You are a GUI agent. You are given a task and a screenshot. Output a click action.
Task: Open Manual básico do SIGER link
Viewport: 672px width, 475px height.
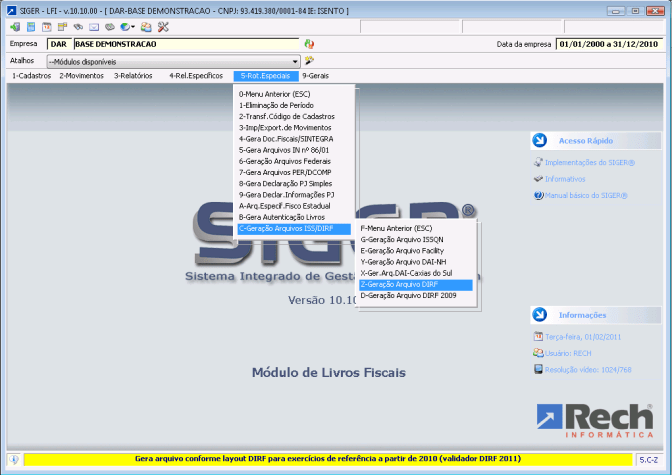coord(586,195)
